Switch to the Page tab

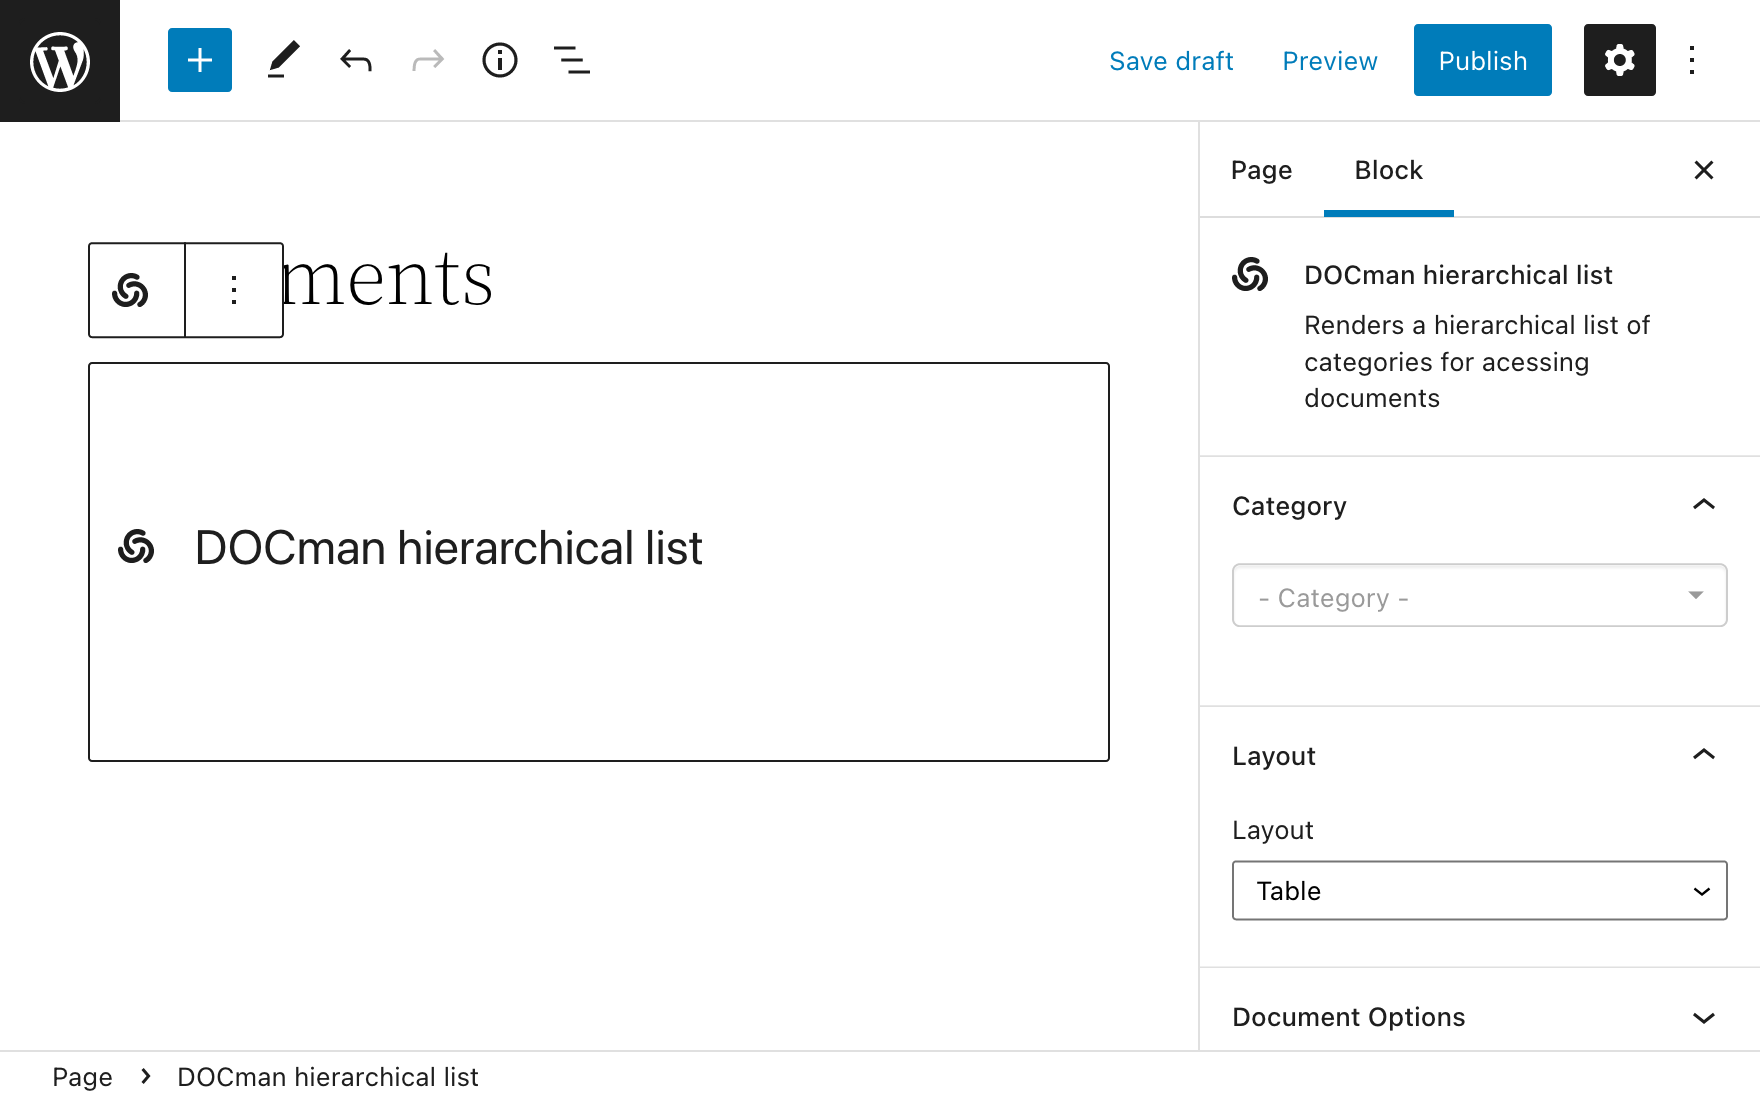(1261, 170)
